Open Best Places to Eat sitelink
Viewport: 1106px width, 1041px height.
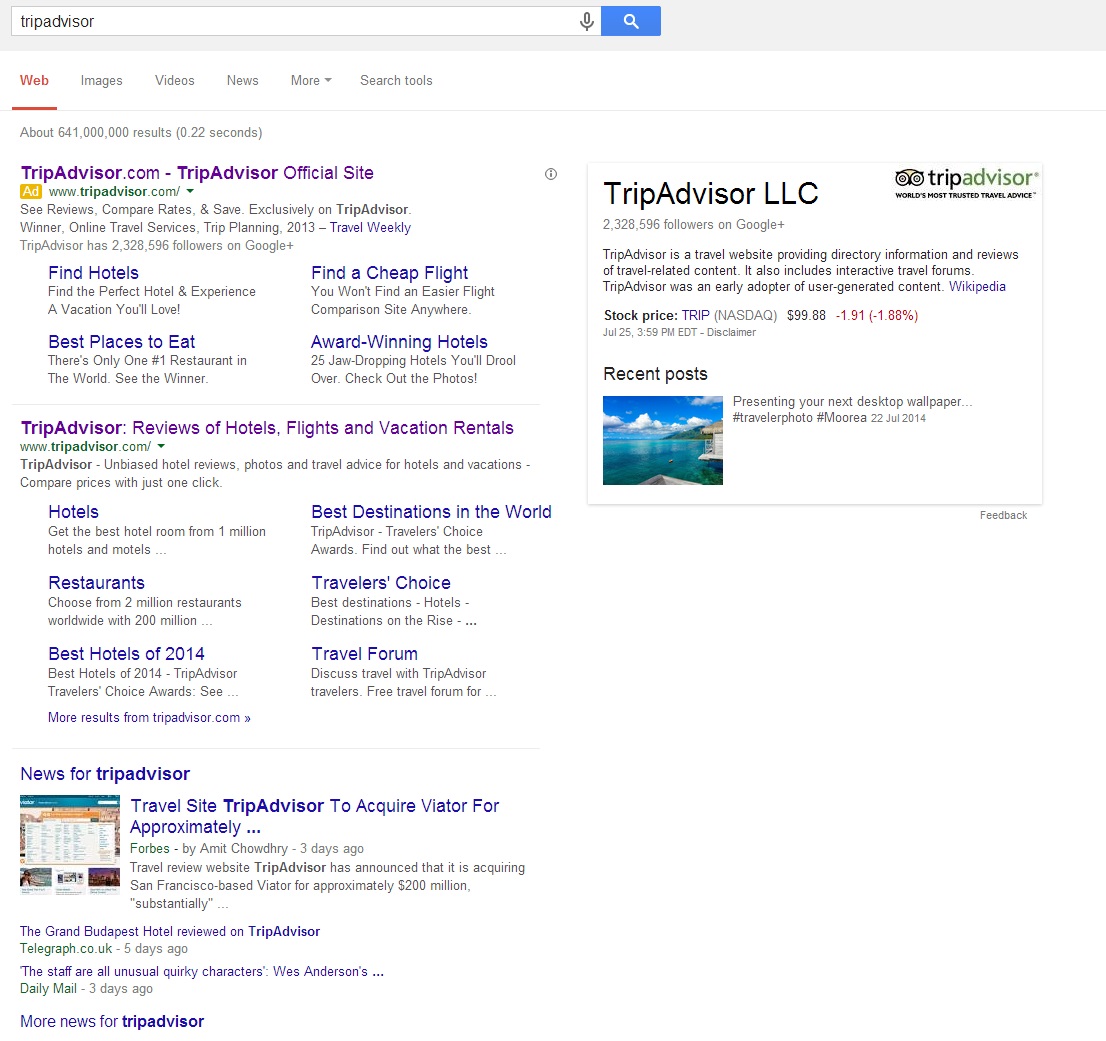click(121, 342)
